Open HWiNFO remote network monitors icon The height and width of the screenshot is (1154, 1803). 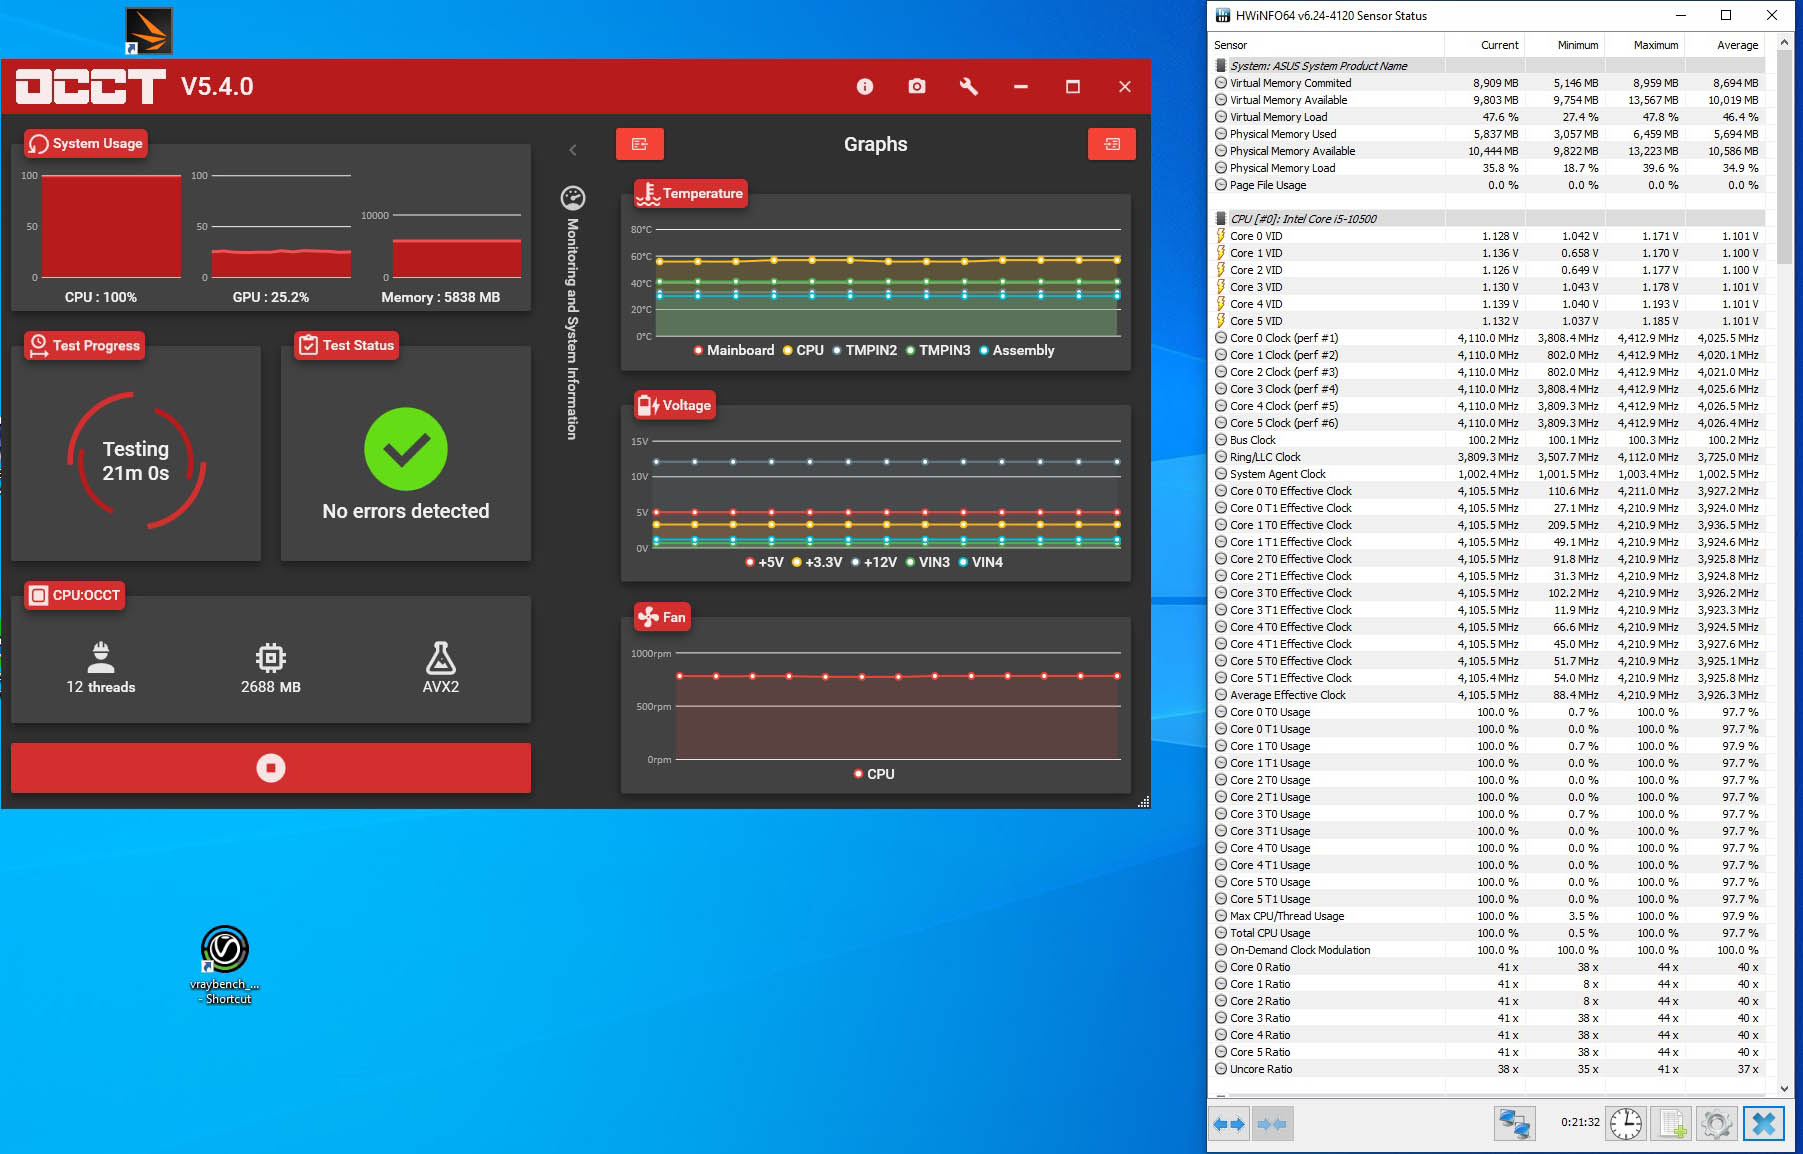(x=1515, y=1124)
